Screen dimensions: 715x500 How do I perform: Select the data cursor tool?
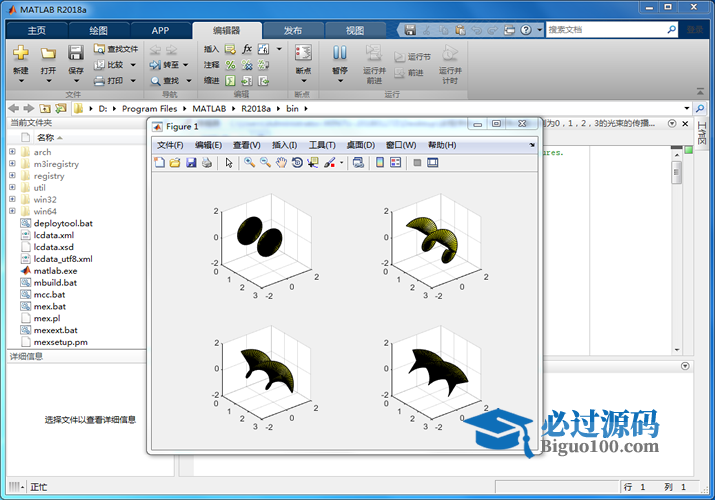click(313, 162)
